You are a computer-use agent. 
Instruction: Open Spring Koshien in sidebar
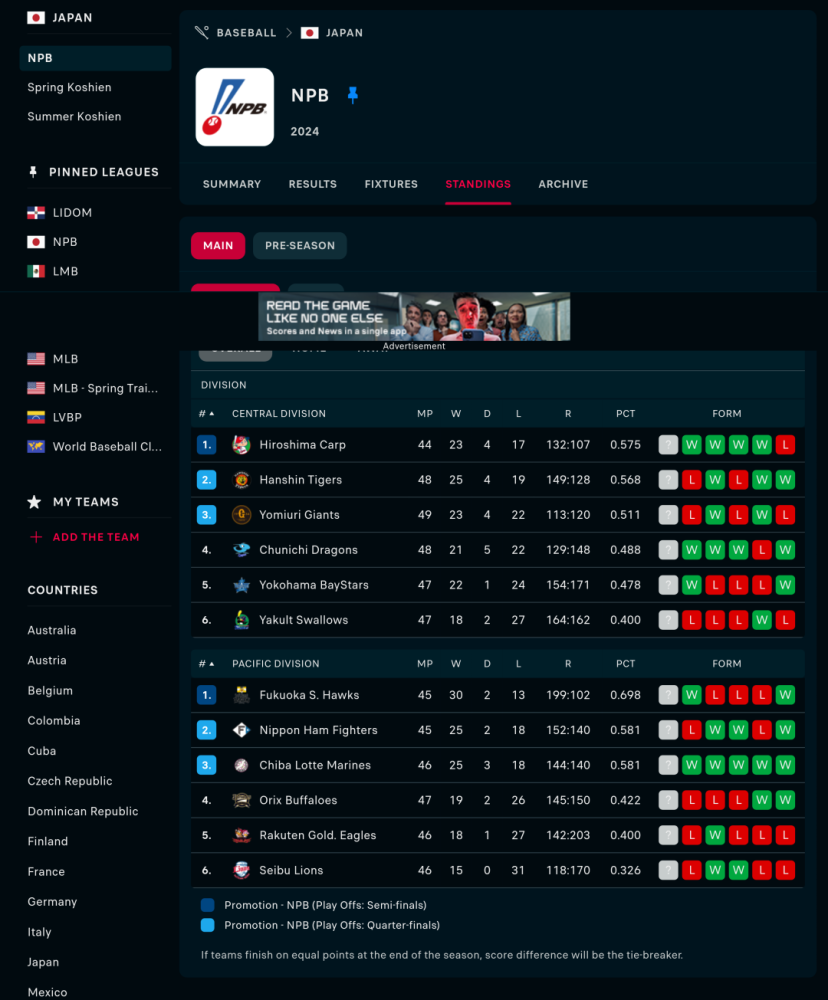[x=70, y=87]
